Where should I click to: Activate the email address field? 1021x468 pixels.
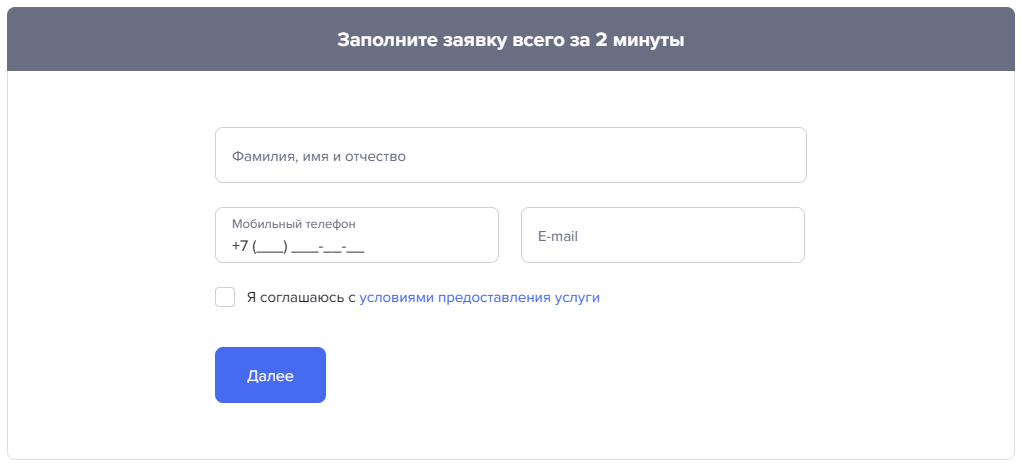coord(663,235)
